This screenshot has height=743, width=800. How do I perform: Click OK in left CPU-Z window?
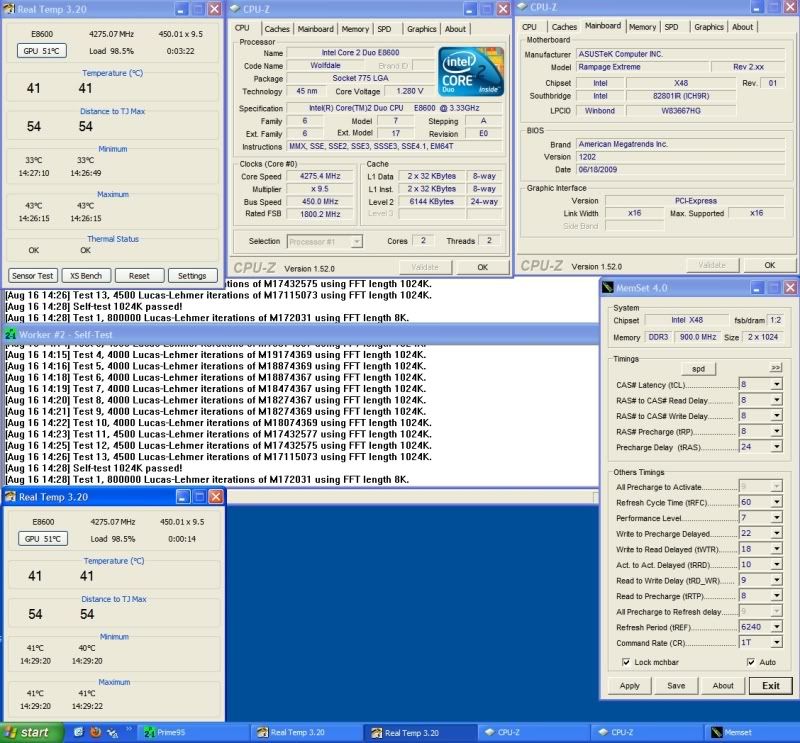coord(482,267)
